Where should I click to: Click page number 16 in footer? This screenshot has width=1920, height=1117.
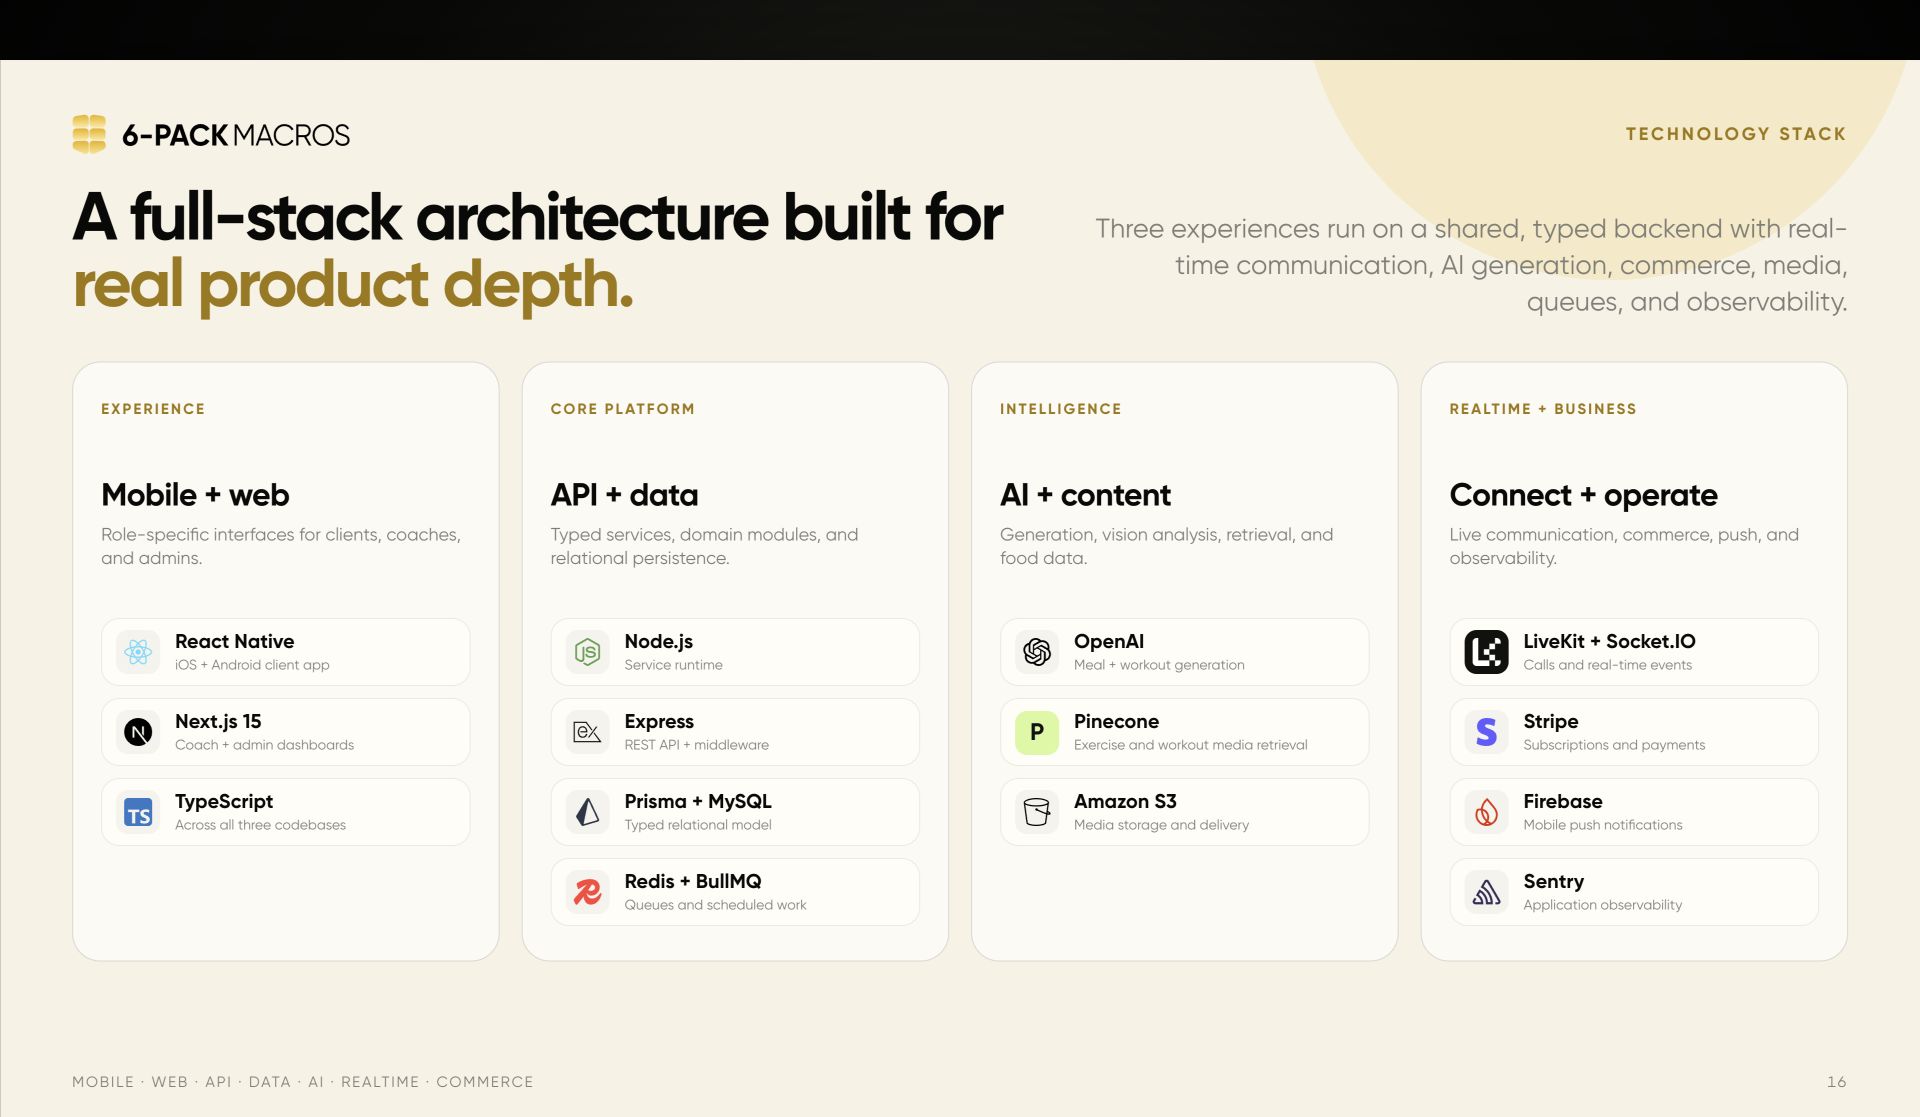[1836, 1082]
